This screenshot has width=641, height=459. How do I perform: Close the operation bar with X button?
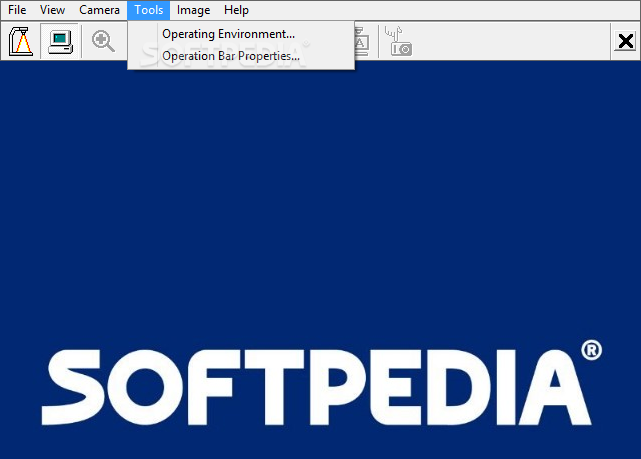[625, 41]
